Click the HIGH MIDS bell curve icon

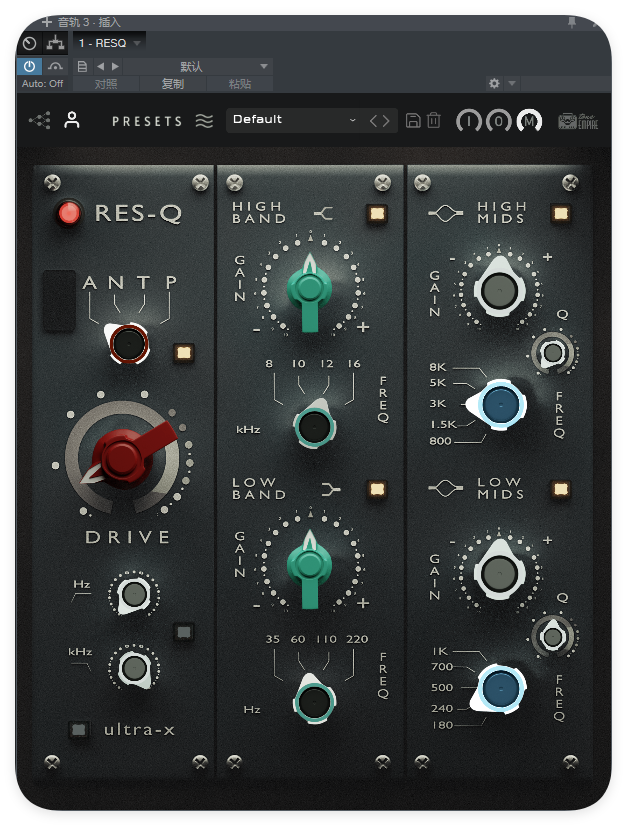[446, 213]
